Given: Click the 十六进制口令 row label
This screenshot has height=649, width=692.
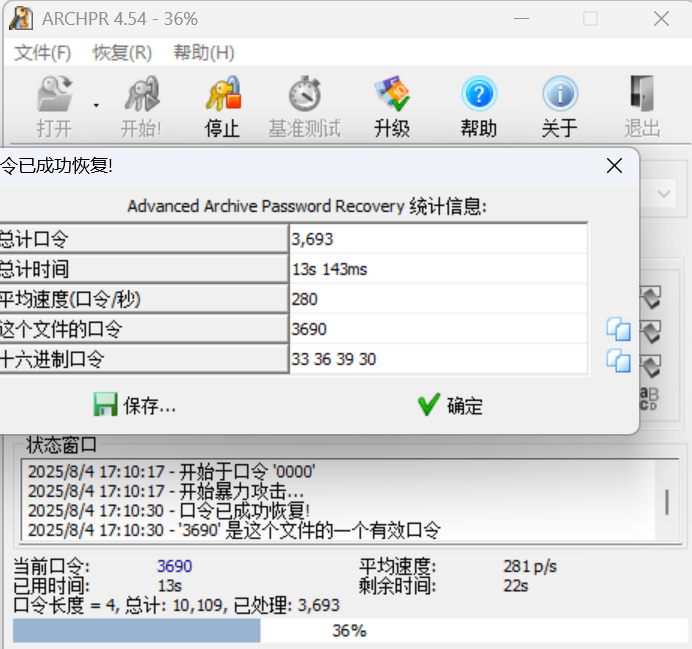Looking at the screenshot, I should pos(144,359).
